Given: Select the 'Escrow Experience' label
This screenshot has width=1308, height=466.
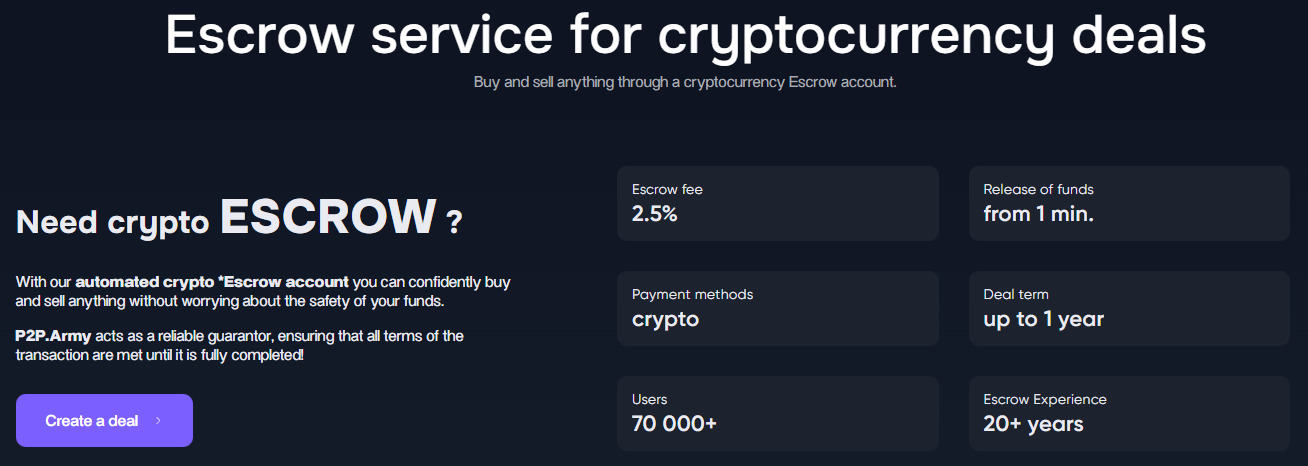Looking at the screenshot, I should coord(1045,399).
